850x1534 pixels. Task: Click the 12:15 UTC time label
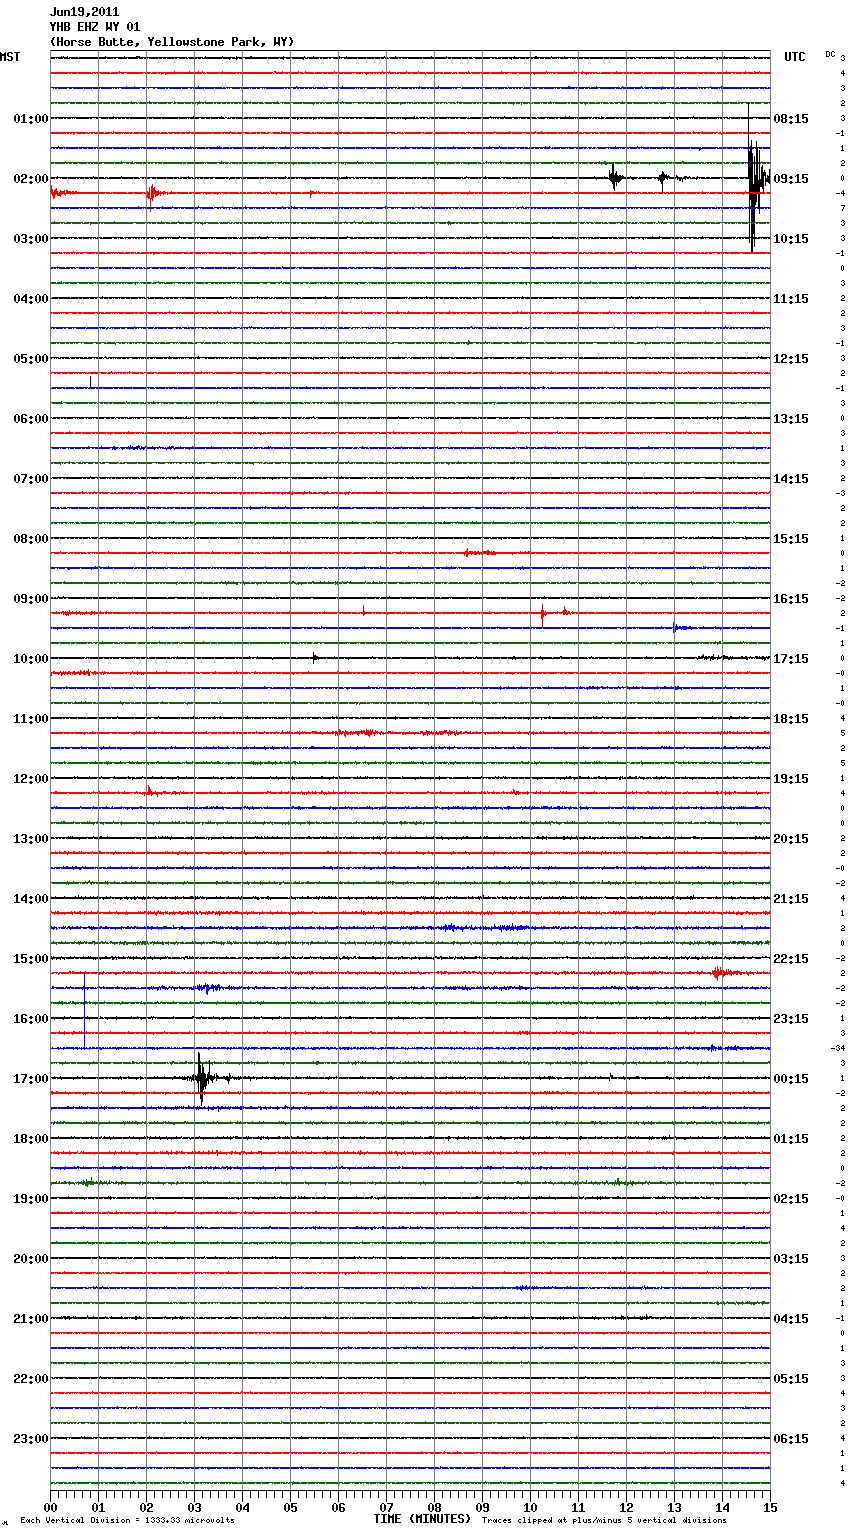791,359
